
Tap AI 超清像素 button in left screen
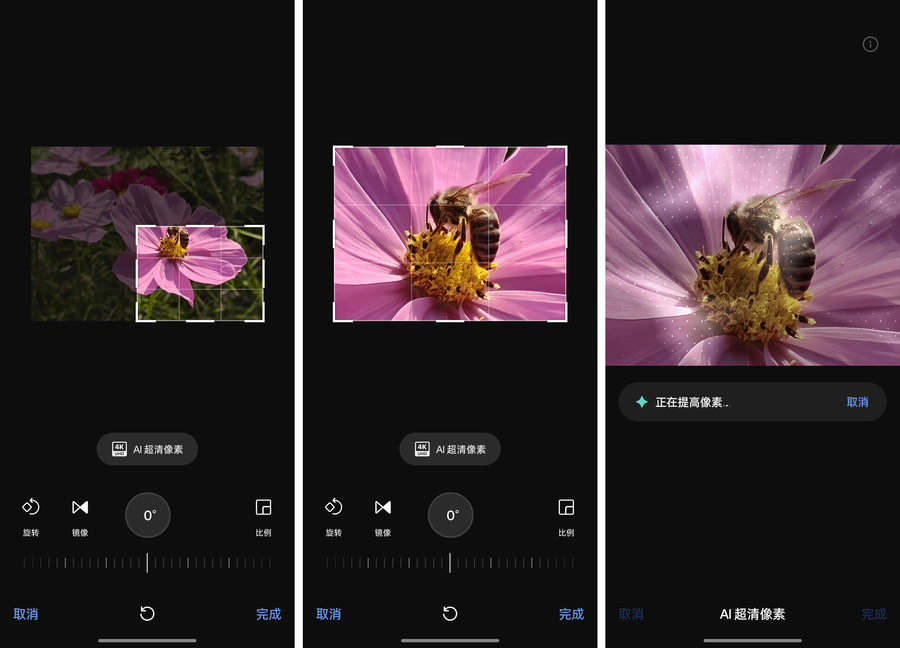click(x=147, y=449)
